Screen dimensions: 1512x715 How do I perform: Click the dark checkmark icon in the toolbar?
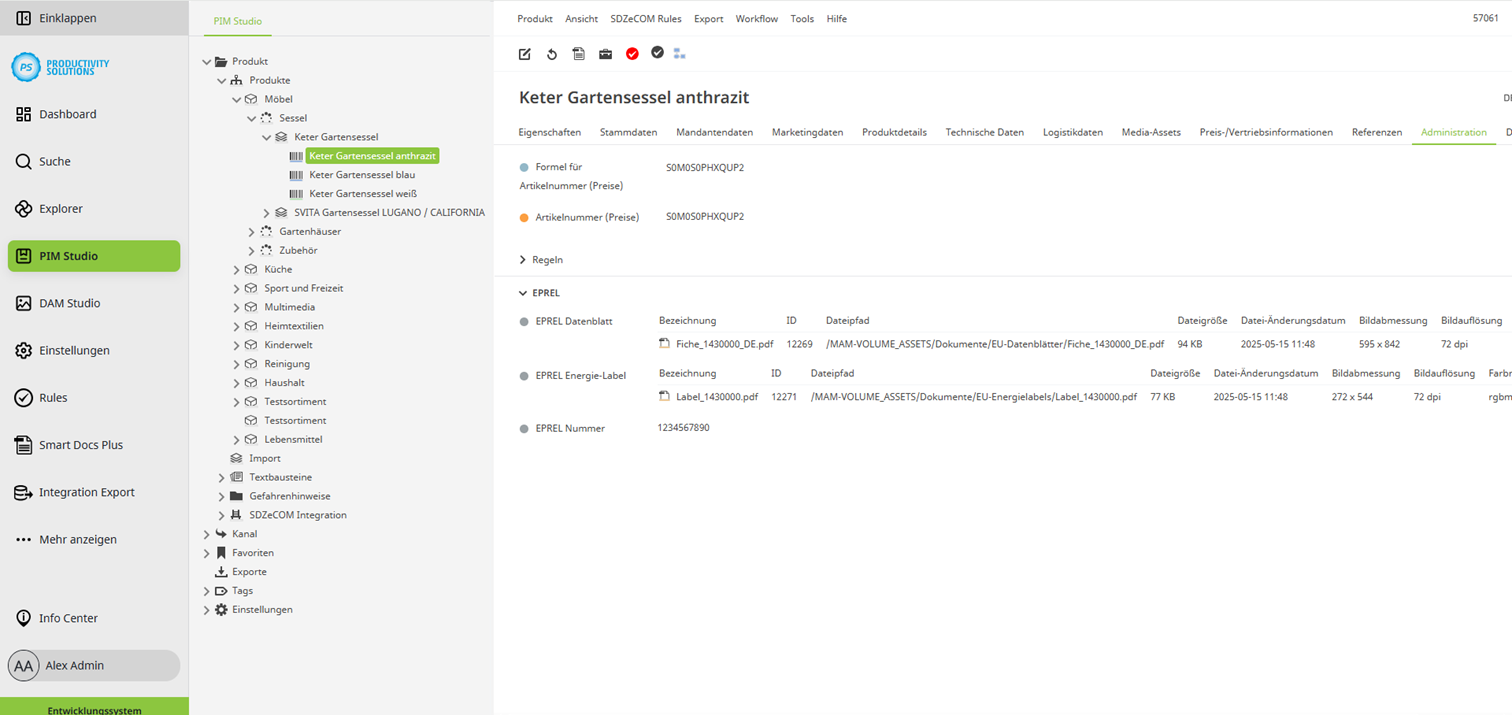click(x=657, y=54)
